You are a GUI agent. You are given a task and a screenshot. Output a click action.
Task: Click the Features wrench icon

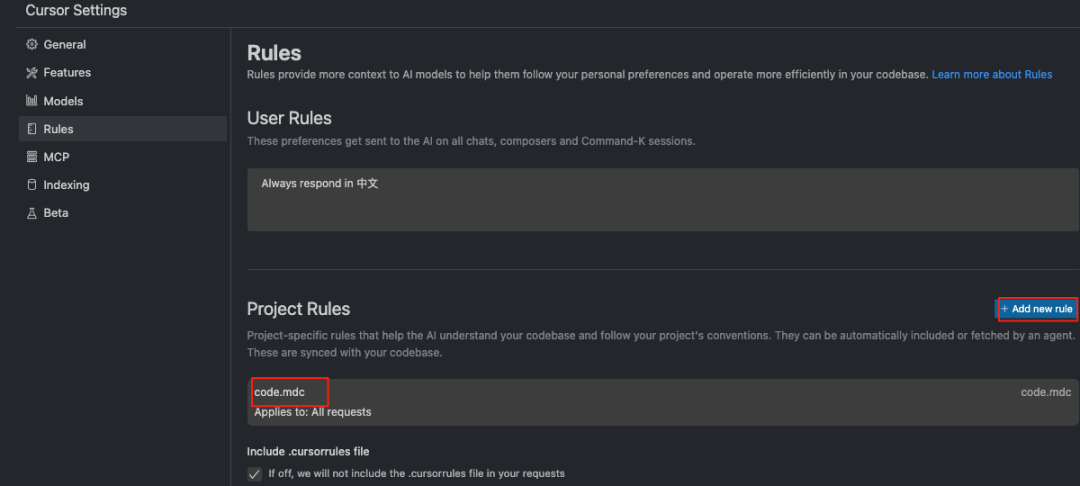coord(32,73)
